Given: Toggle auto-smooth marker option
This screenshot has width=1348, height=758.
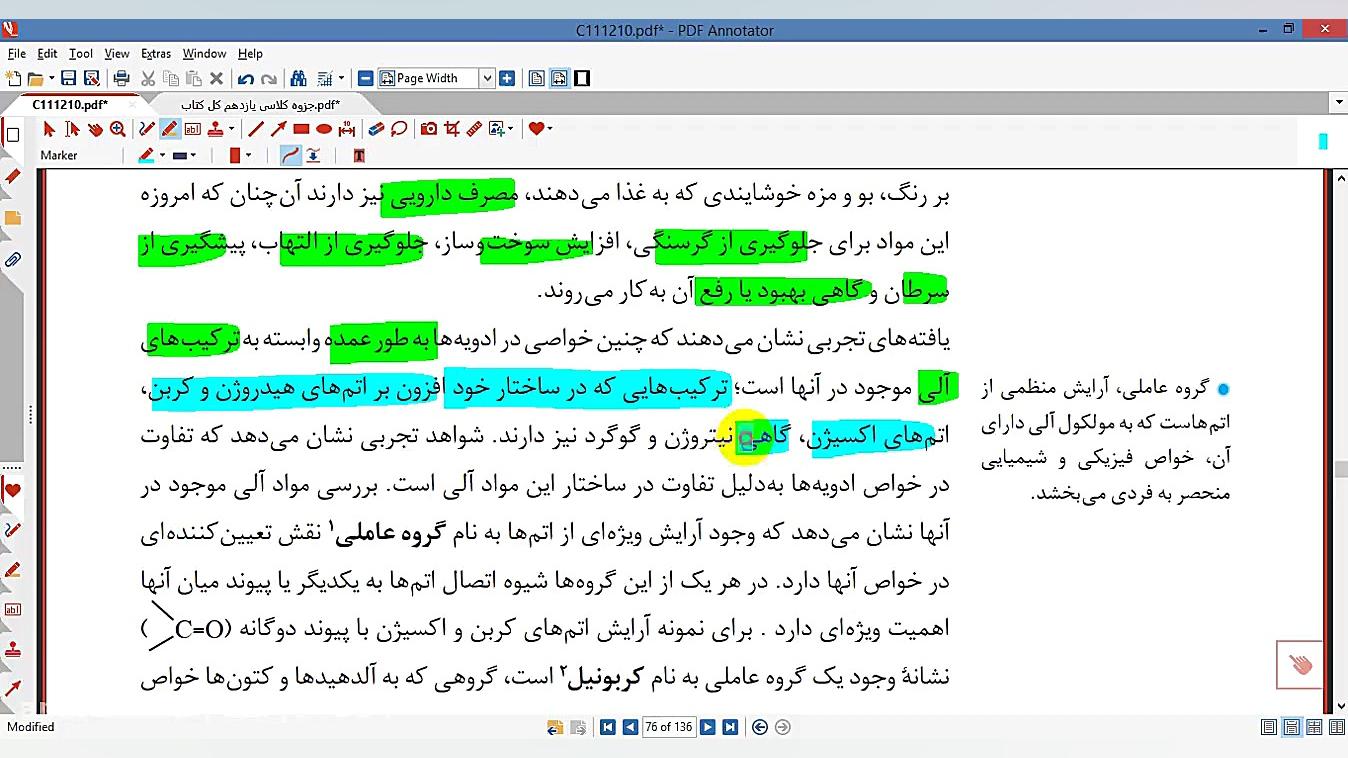Looking at the screenshot, I should [x=313, y=155].
